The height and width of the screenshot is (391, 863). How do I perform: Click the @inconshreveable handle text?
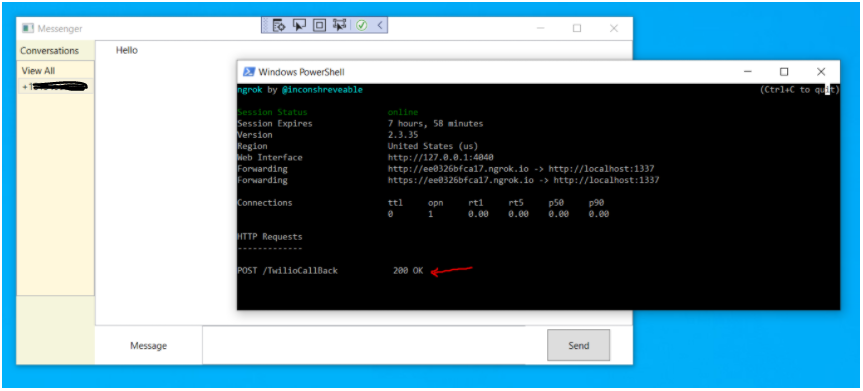pyautogui.click(x=323, y=90)
